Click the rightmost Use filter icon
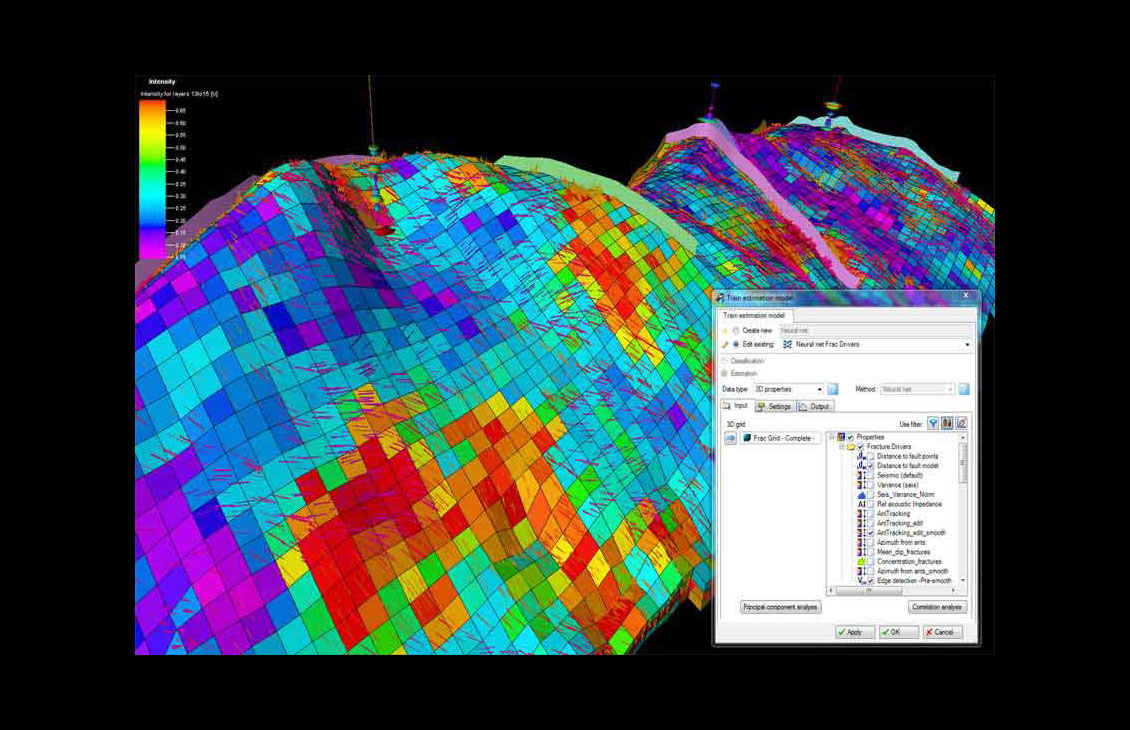The width and height of the screenshot is (1130, 730). click(961, 424)
